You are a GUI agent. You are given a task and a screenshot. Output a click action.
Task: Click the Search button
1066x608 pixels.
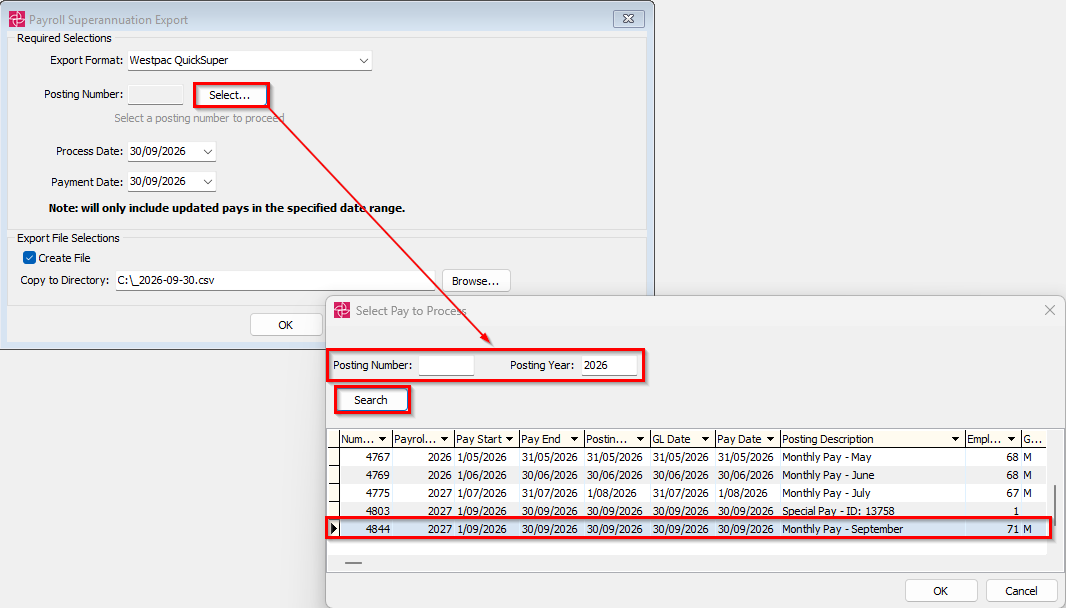coord(371,400)
